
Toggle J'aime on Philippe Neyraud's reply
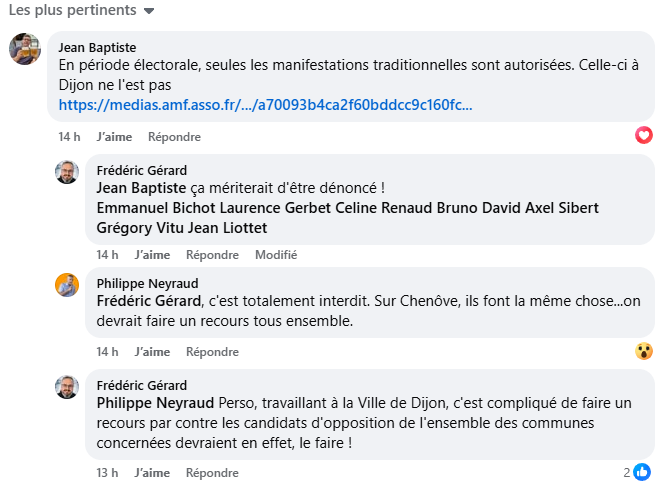pyautogui.click(x=152, y=352)
